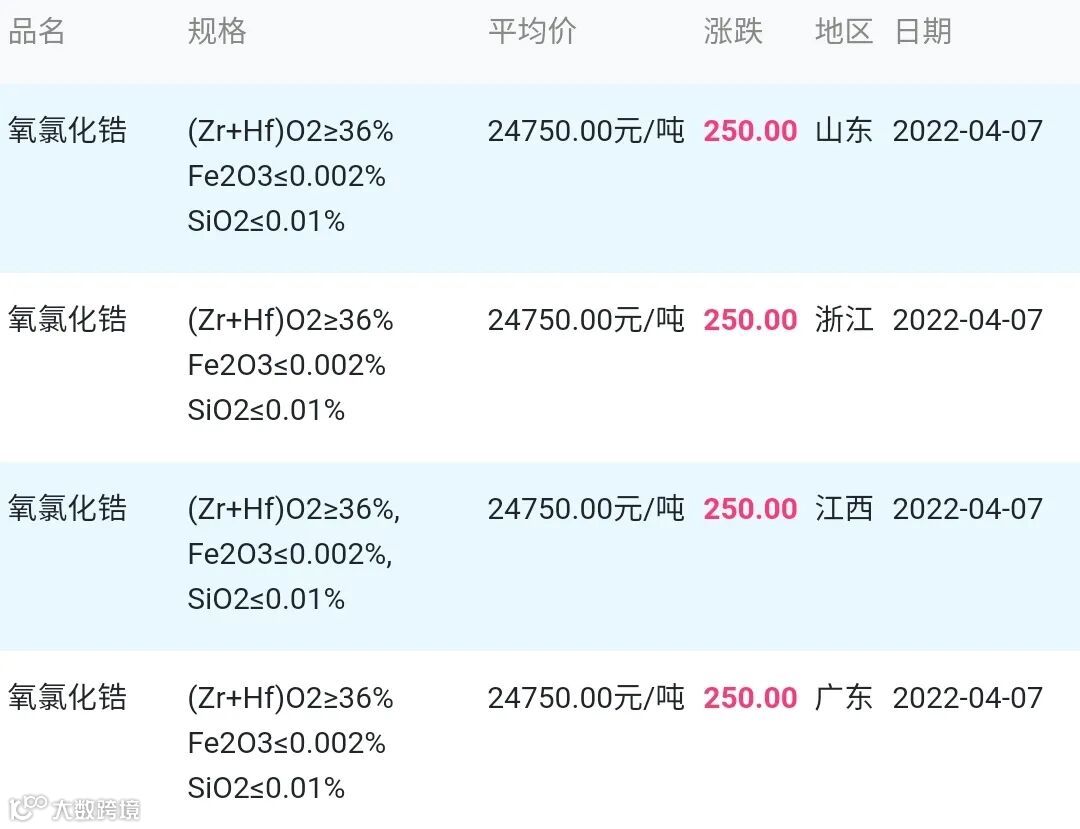Click the 涨跌 column header
Viewport: 1080px width, 829px height.
click(733, 31)
